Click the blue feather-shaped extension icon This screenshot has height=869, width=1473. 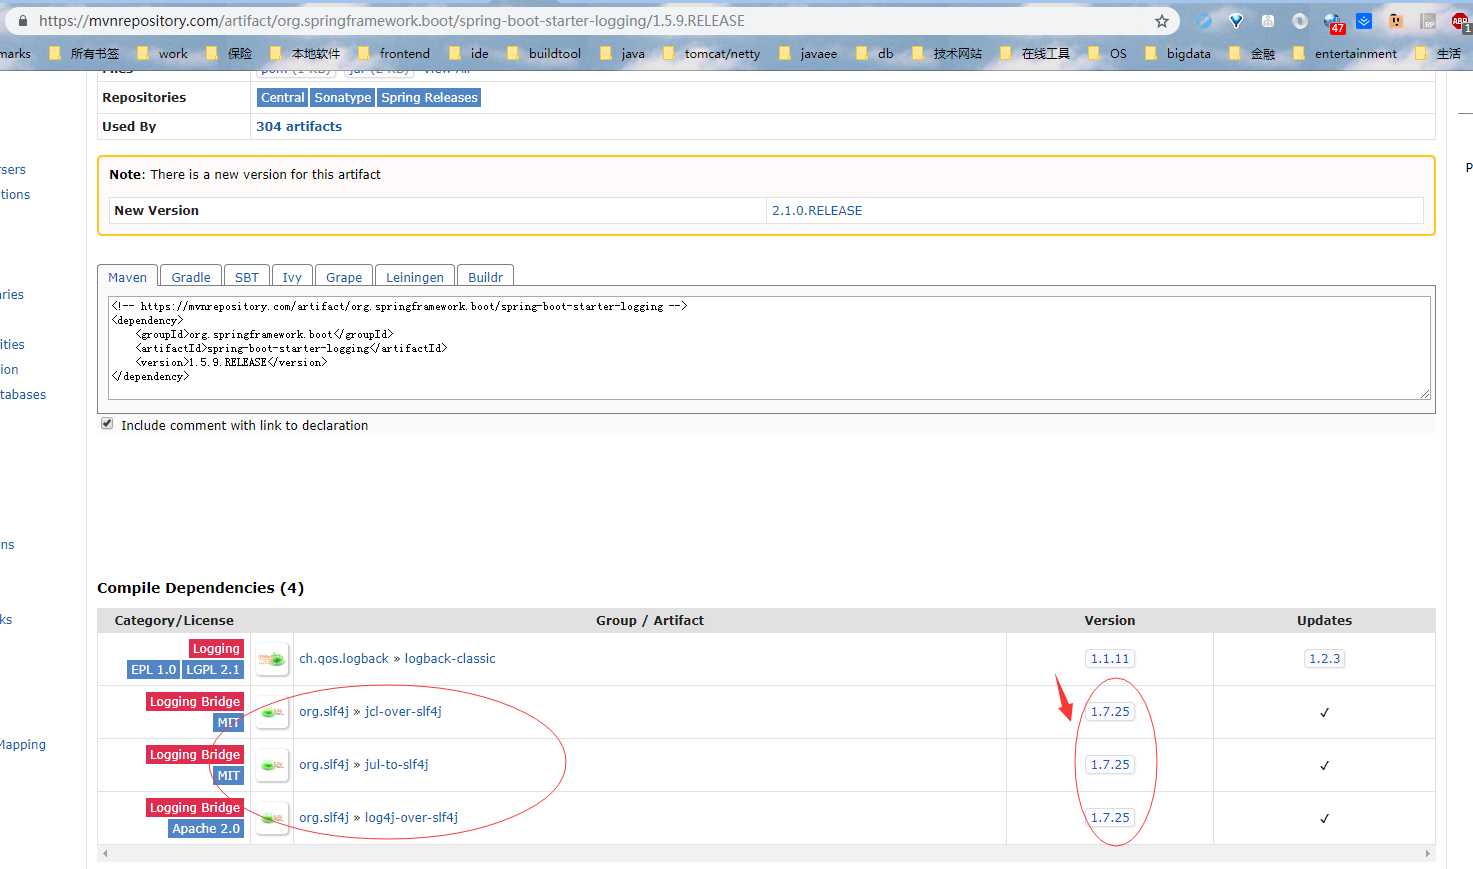click(1204, 21)
